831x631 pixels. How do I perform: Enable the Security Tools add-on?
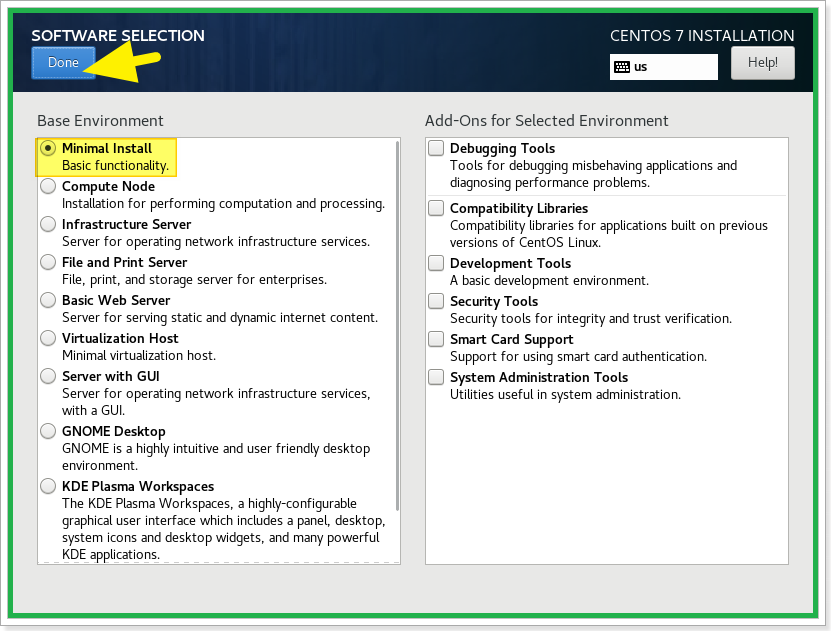436,301
